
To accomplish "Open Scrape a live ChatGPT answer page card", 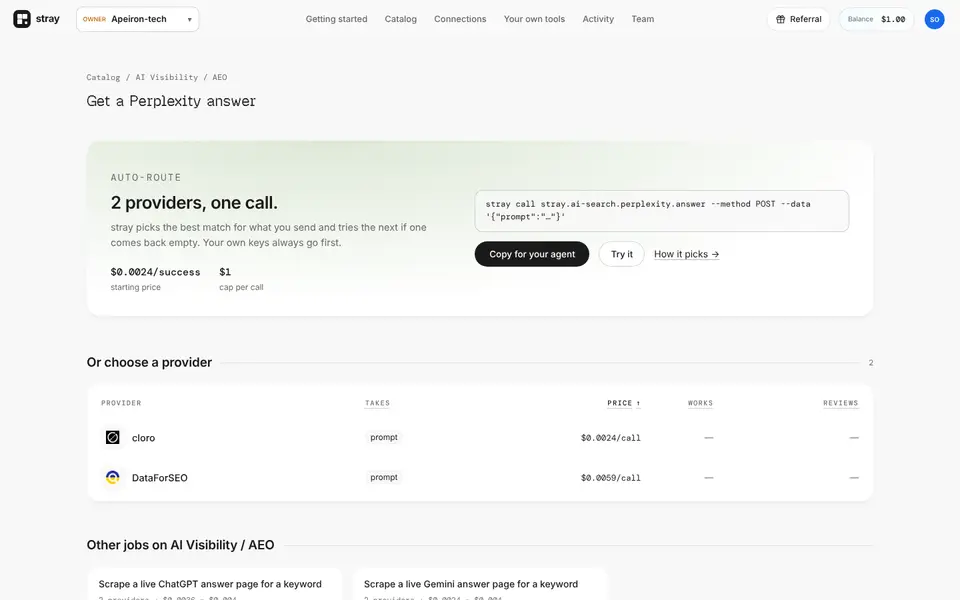I will [214, 585].
